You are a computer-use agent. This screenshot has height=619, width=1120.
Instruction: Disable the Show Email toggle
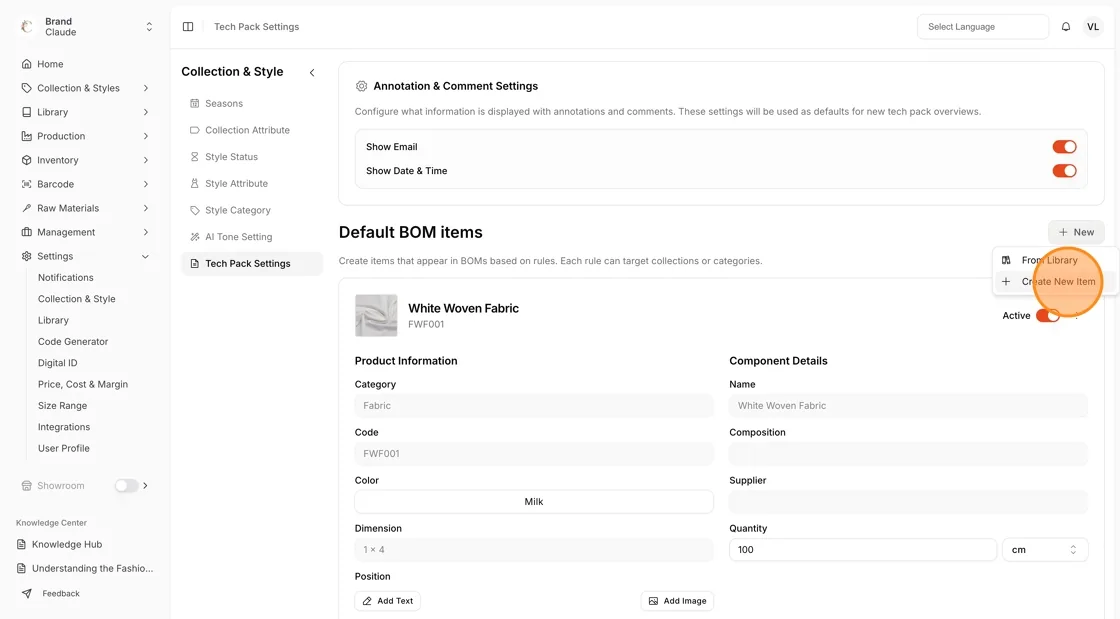[x=1064, y=147]
